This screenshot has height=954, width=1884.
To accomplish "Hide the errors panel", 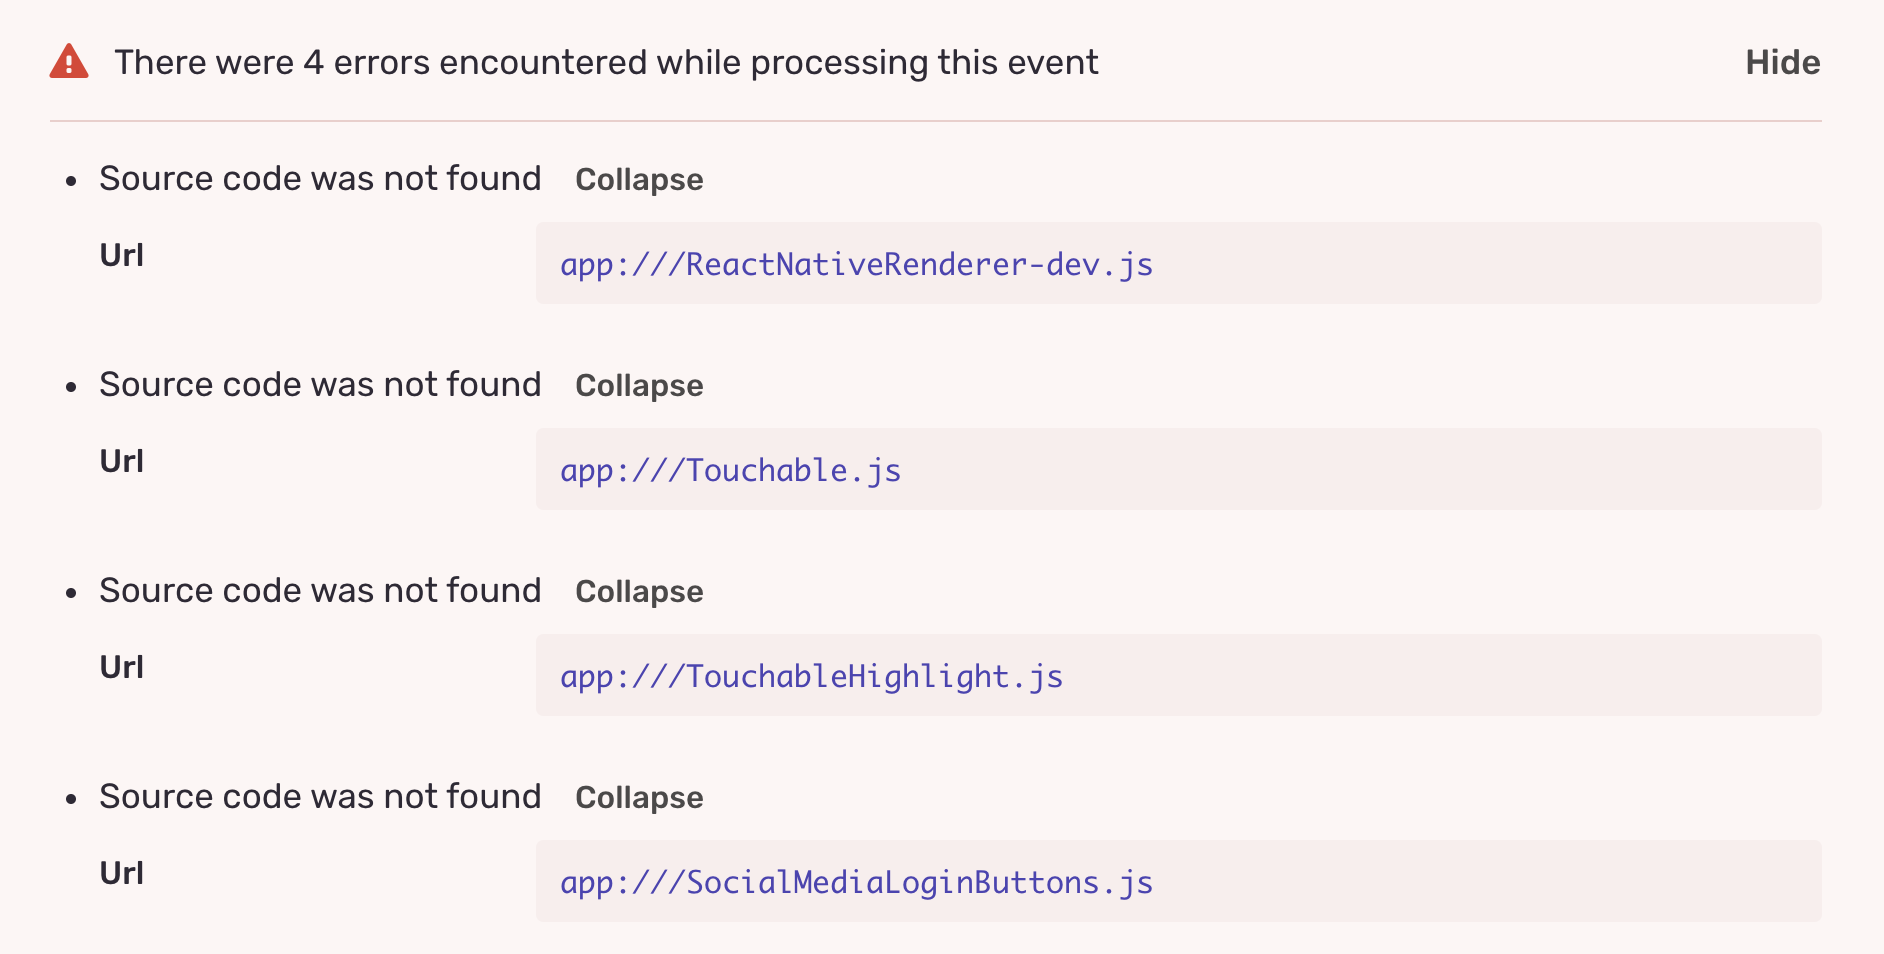I will click(x=1782, y=62).
